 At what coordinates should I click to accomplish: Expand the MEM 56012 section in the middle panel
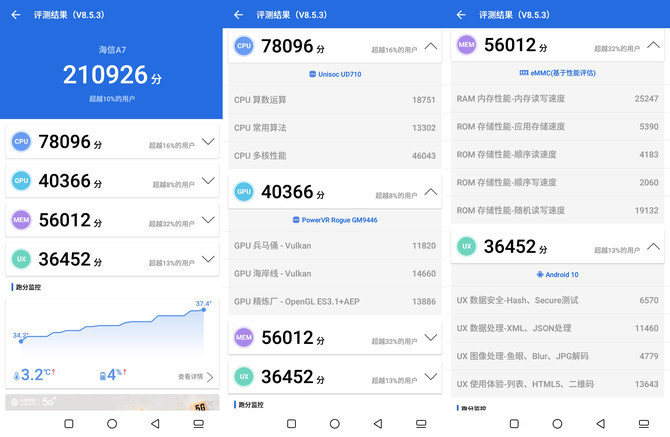click(x=431, y=337)
